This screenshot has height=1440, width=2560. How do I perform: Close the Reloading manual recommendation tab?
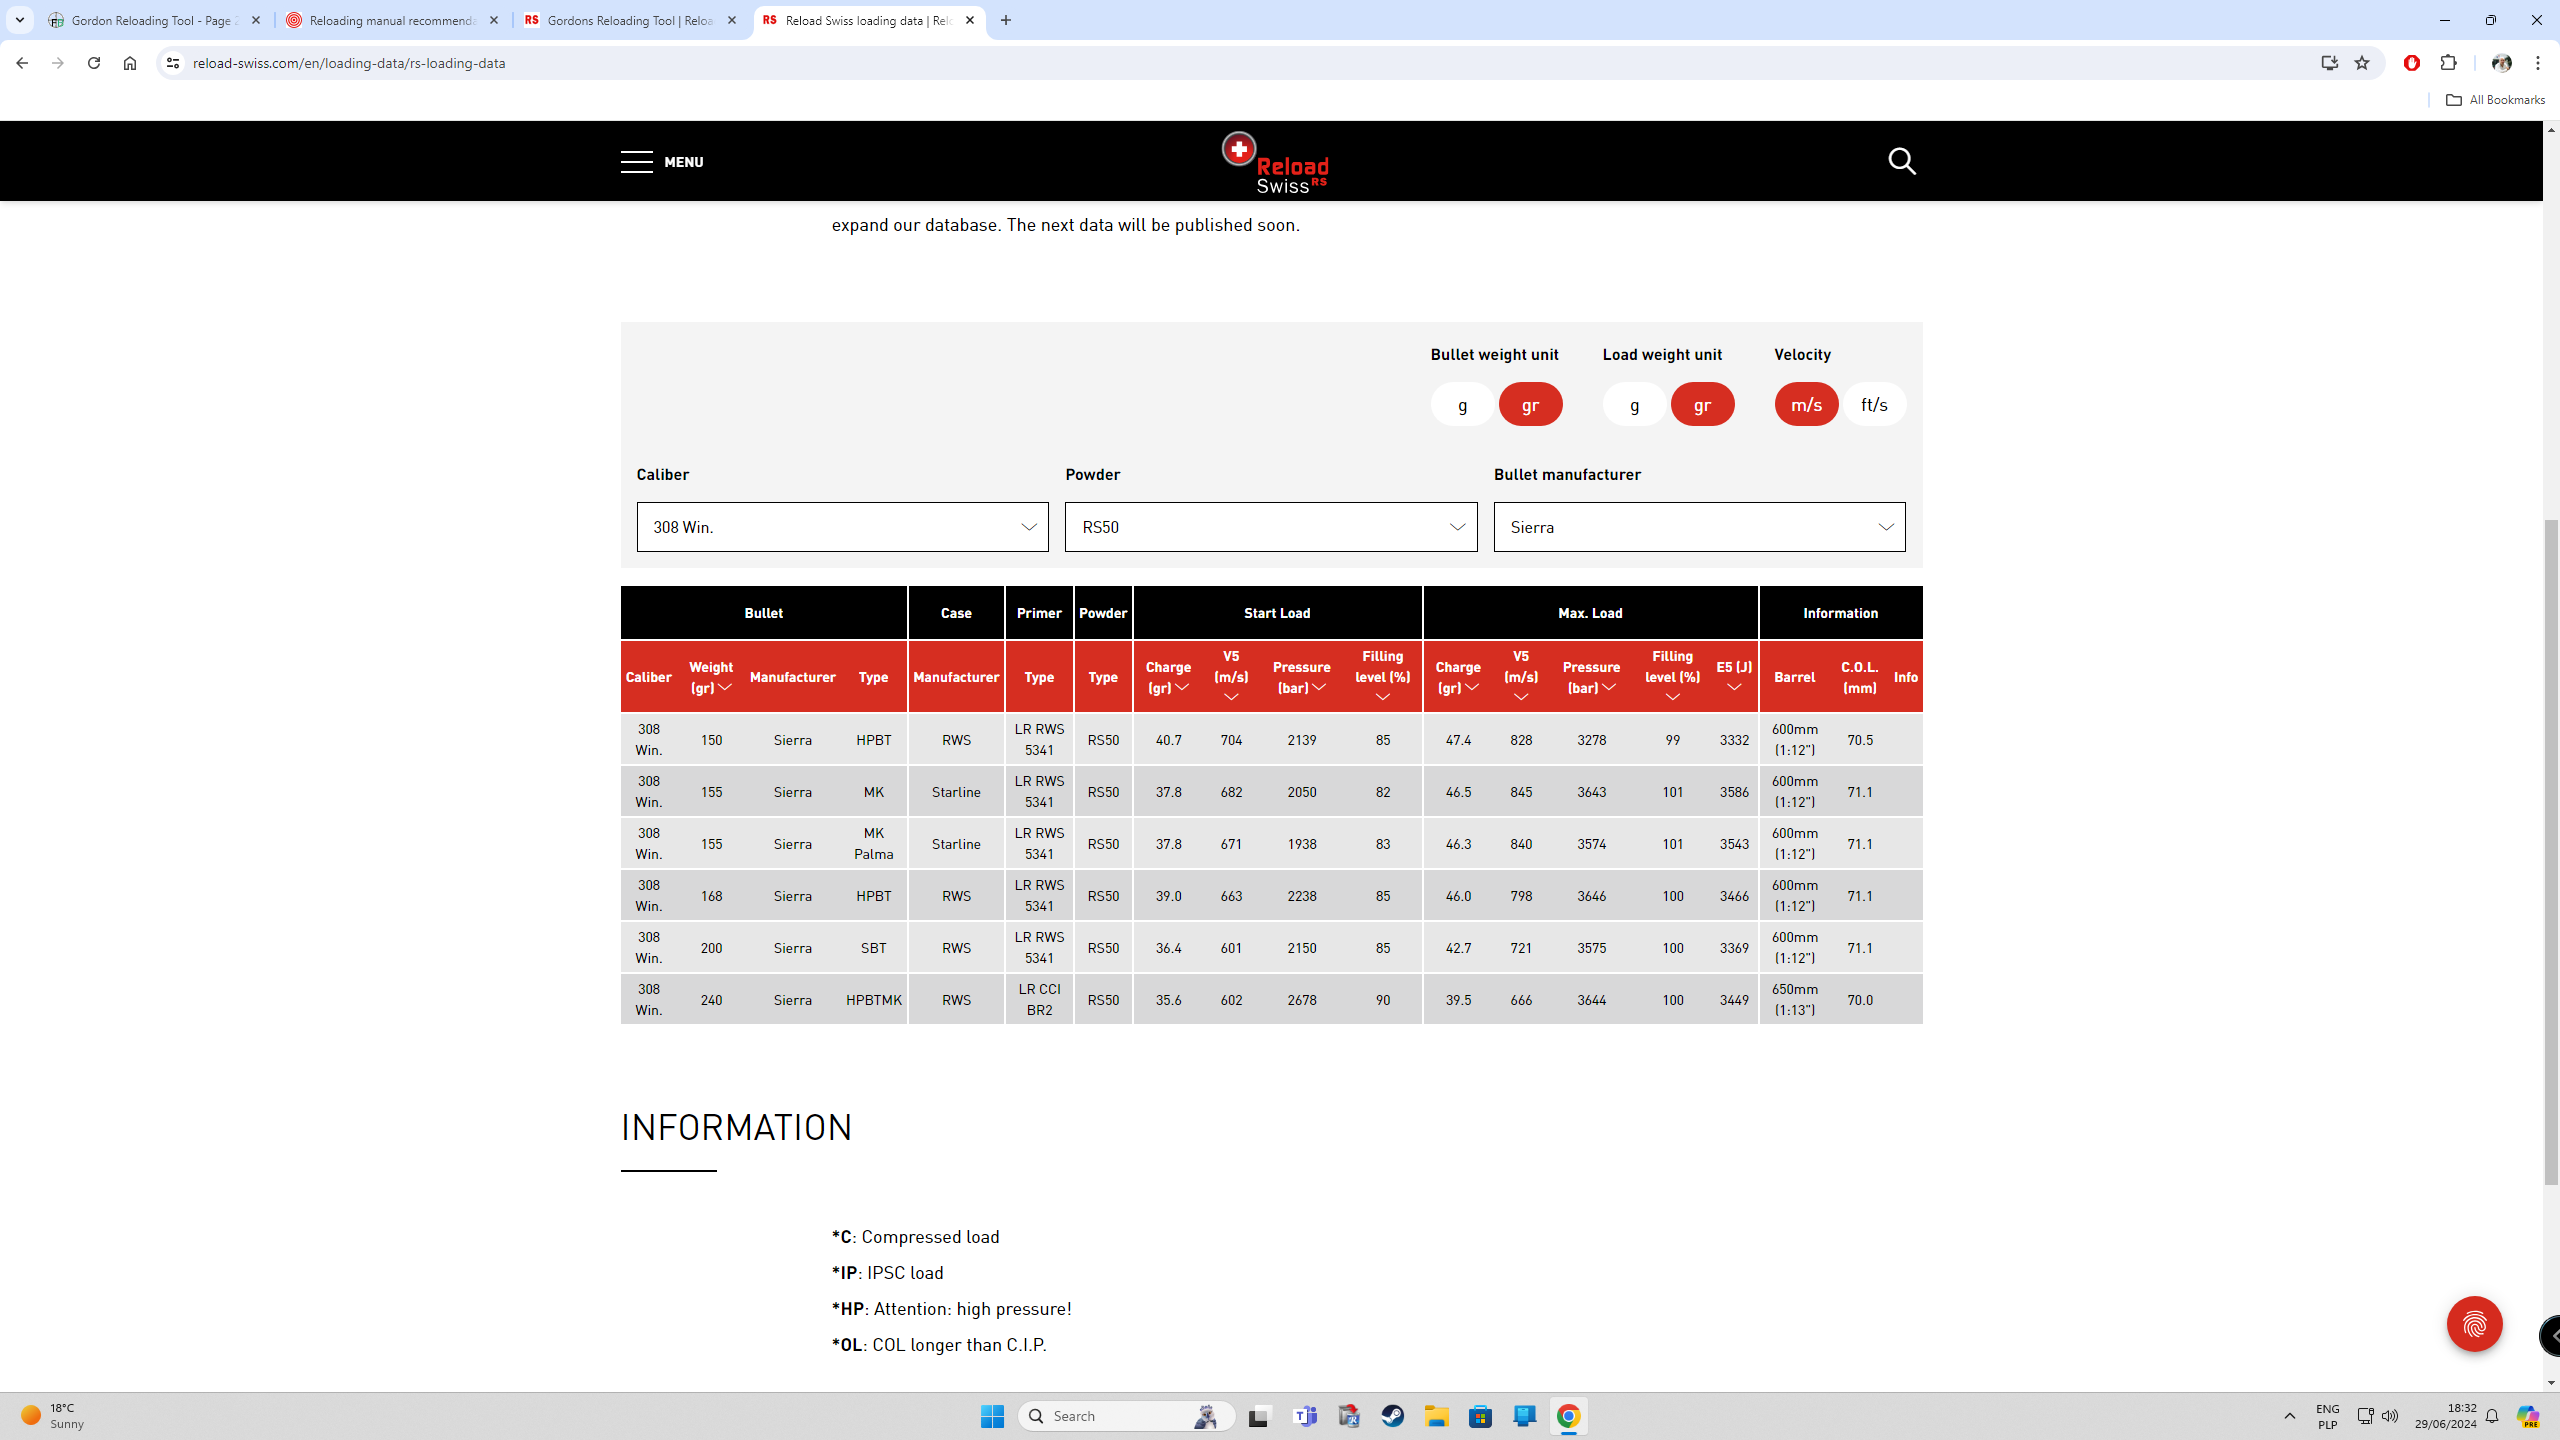[493, 20]
